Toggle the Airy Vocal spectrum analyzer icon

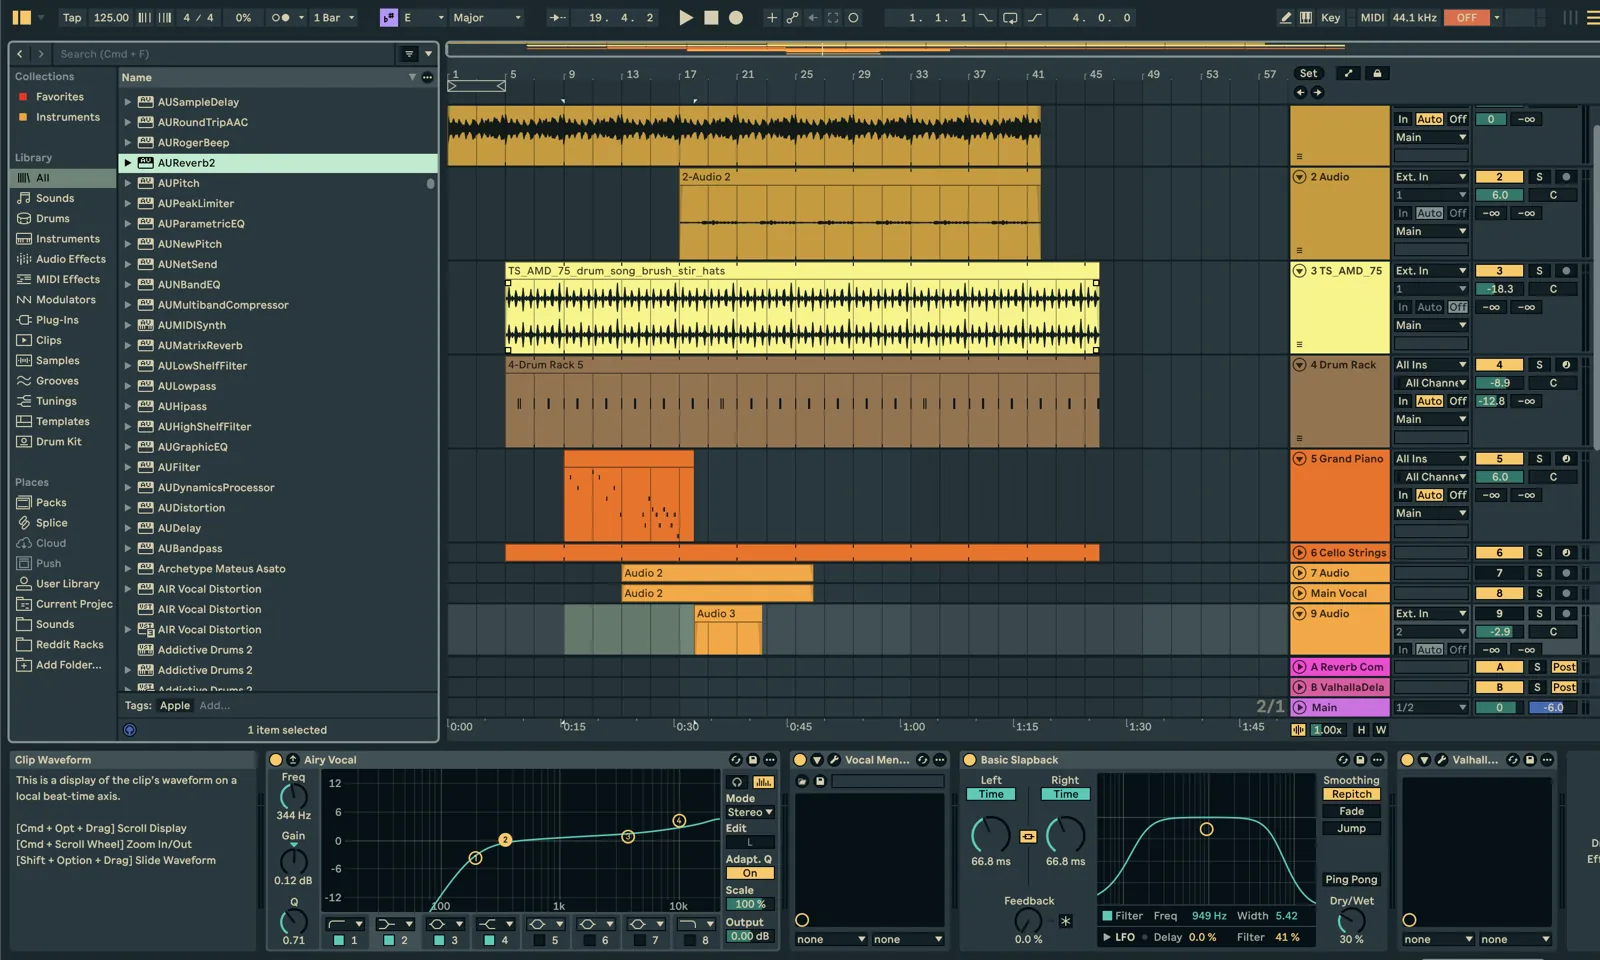(763, 782)
